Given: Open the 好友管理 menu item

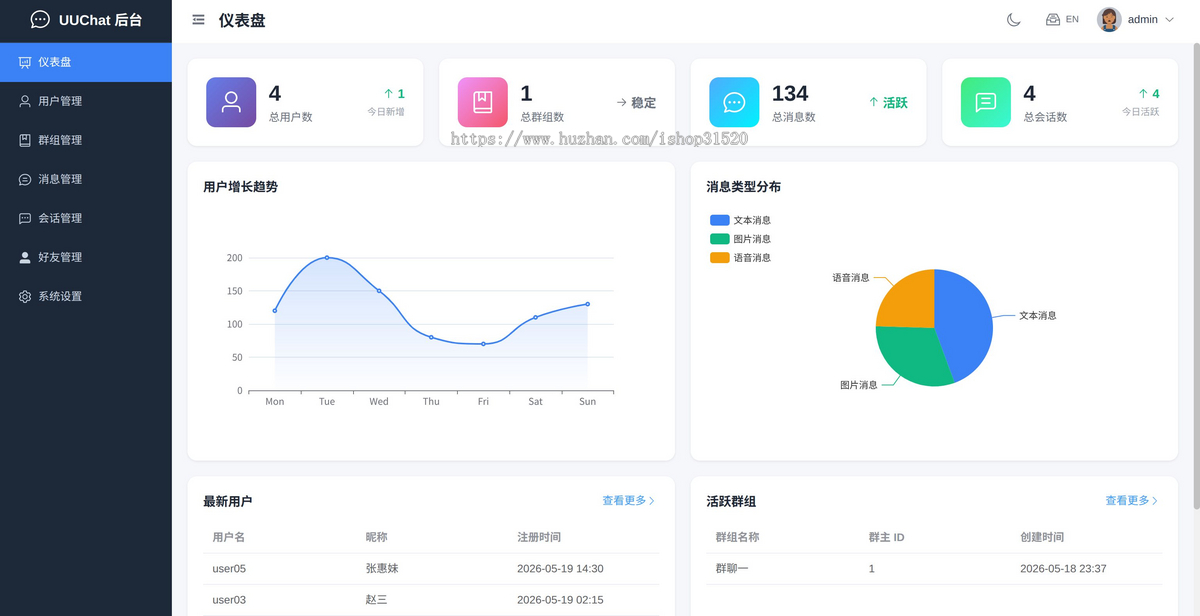Looking at the screenshot, I should coord(86,257).
